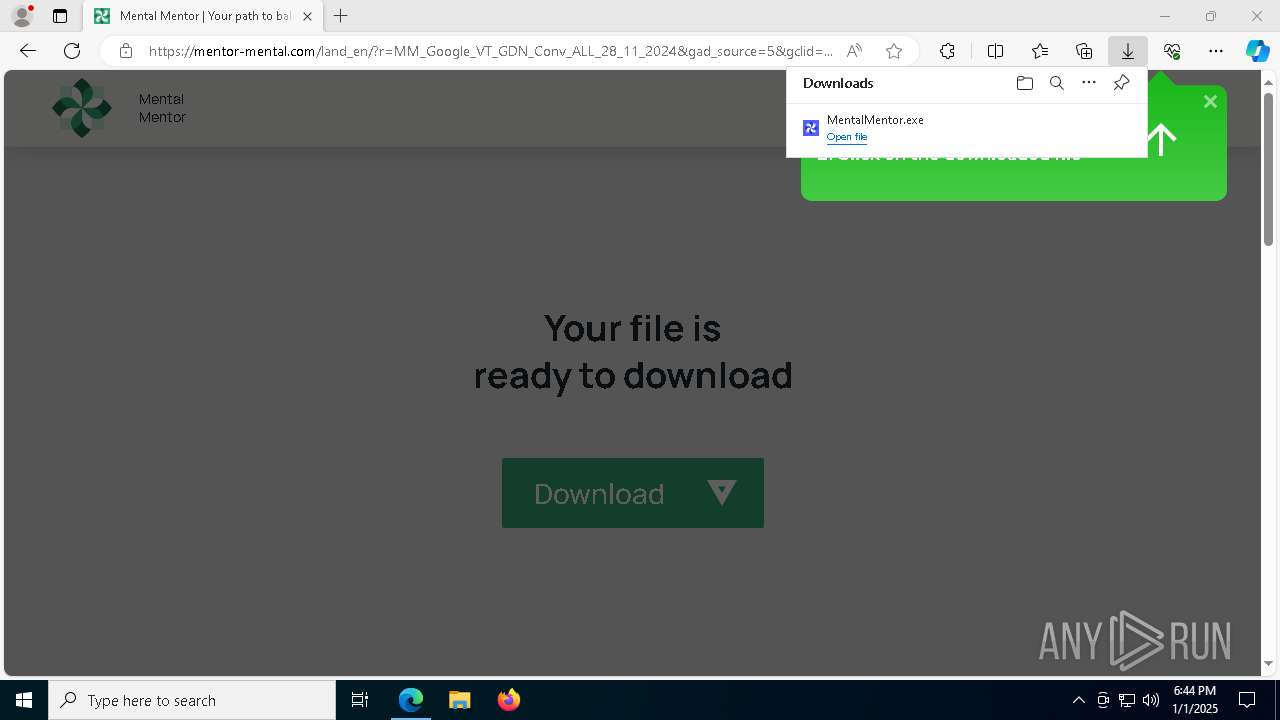Open the clock and date

[1195, 700]
